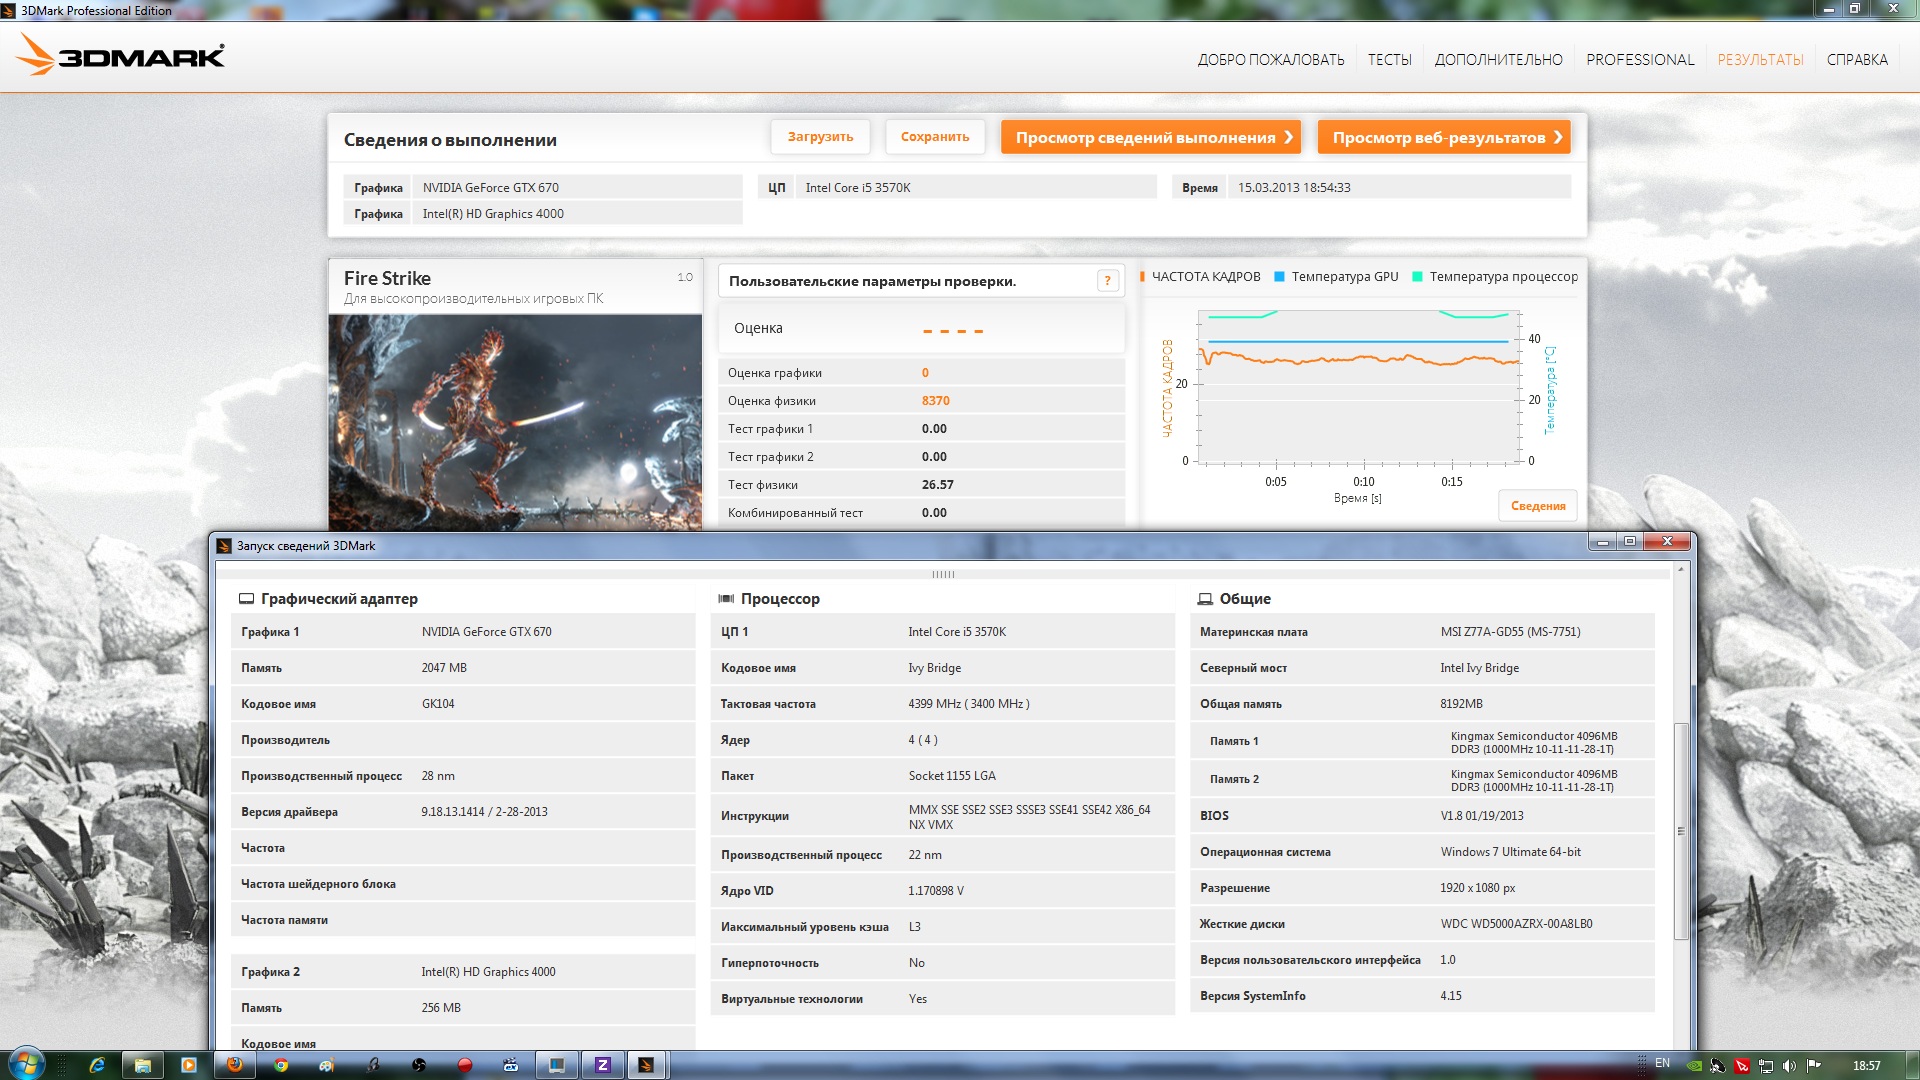Open the Professional tab
The width and height of the screenshot is (1920, 1080).
[x=1640, y=60]
